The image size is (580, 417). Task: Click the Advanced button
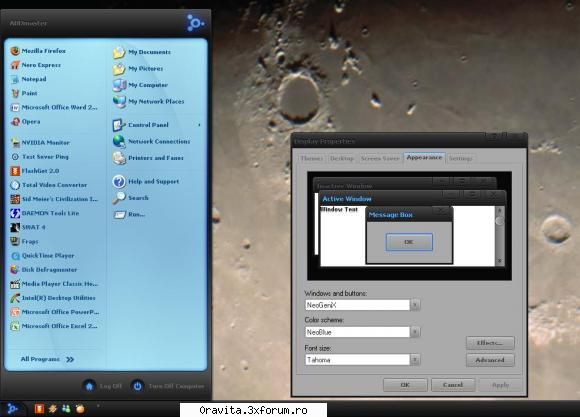click(x=490, y=360)
